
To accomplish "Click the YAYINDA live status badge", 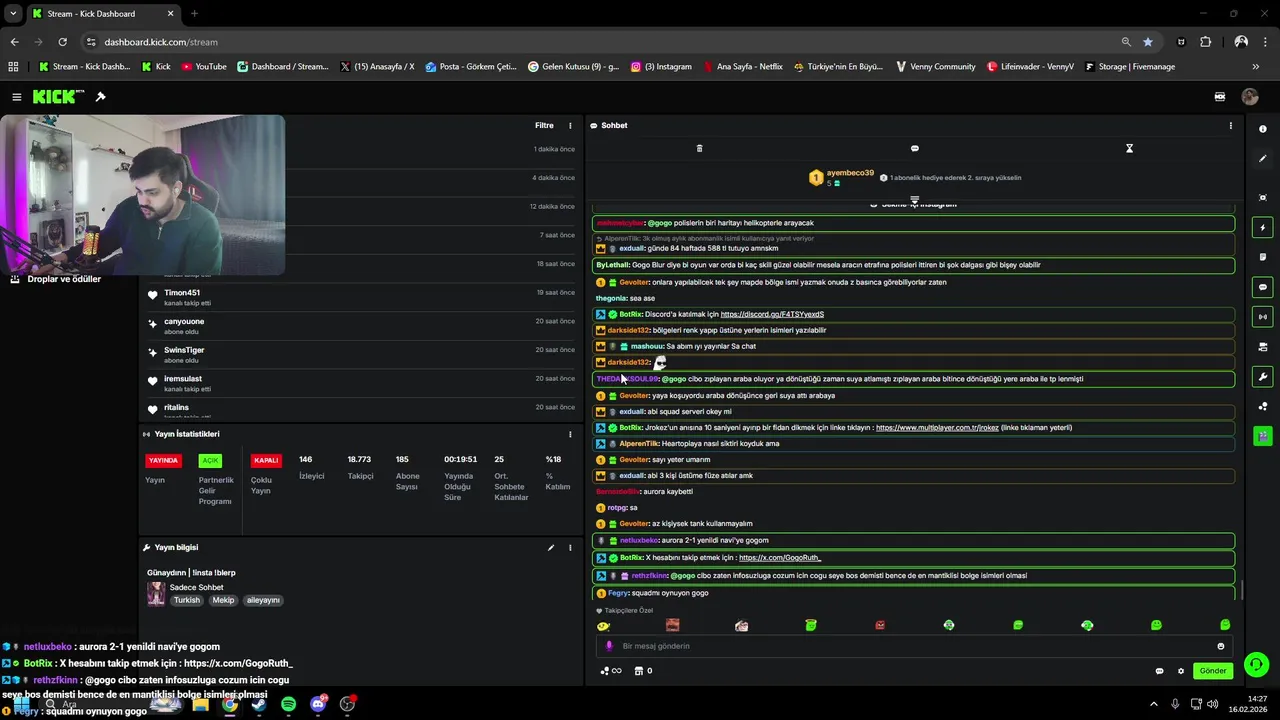I will coord(163,461).
